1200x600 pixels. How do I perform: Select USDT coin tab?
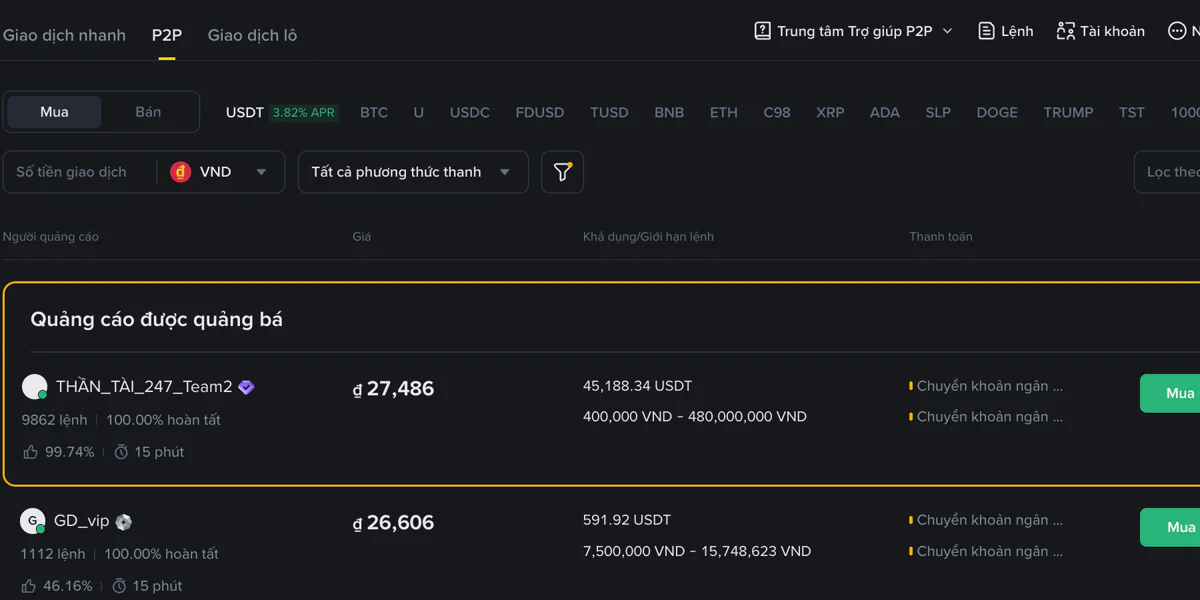(x=245, y=112)
